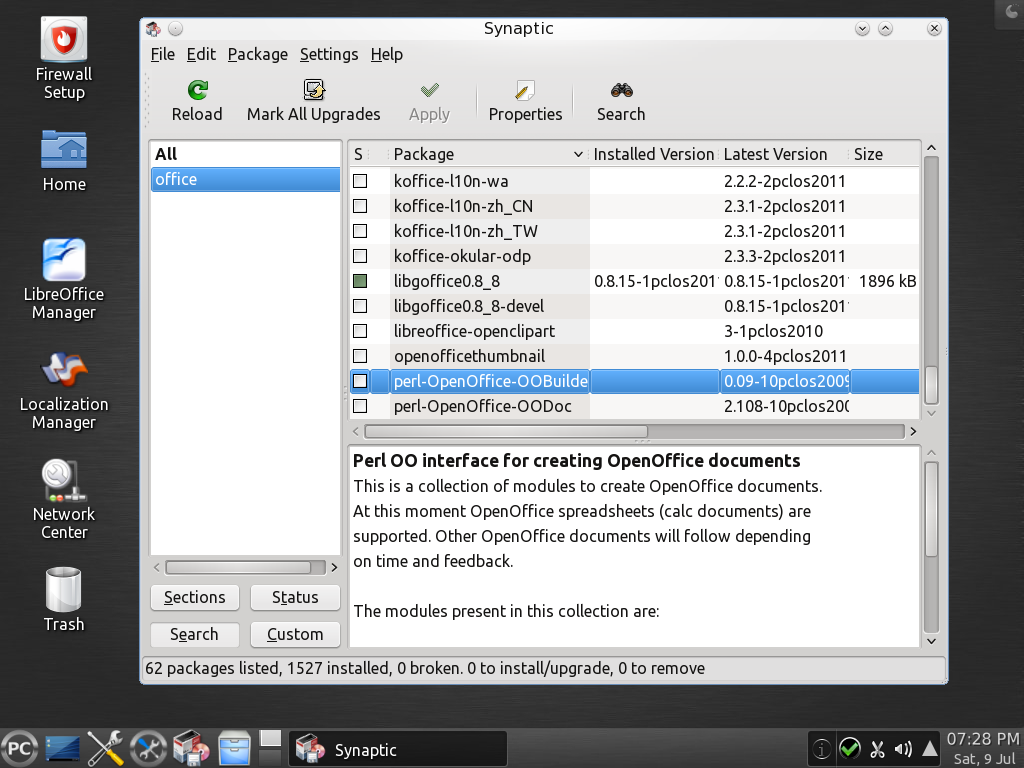The image size is (1024, 768).
Task: Click the Sections filter button
Action: tap(195, 598)
